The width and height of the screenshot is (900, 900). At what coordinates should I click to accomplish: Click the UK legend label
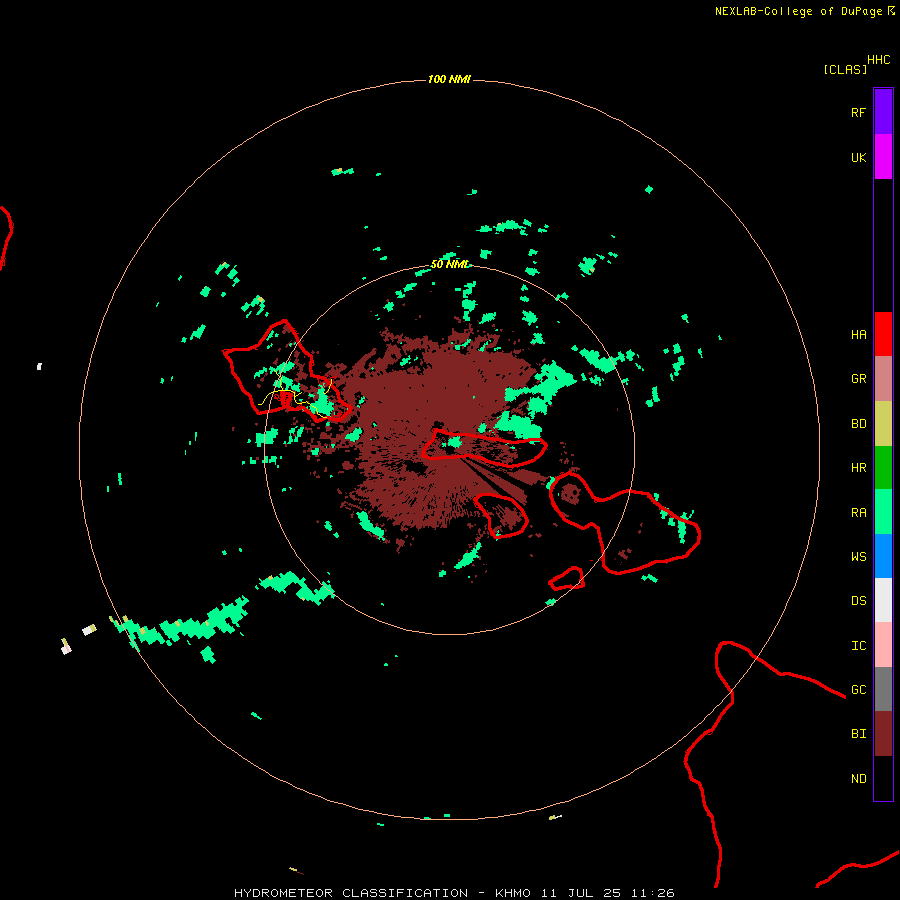[x=858, y=158]
